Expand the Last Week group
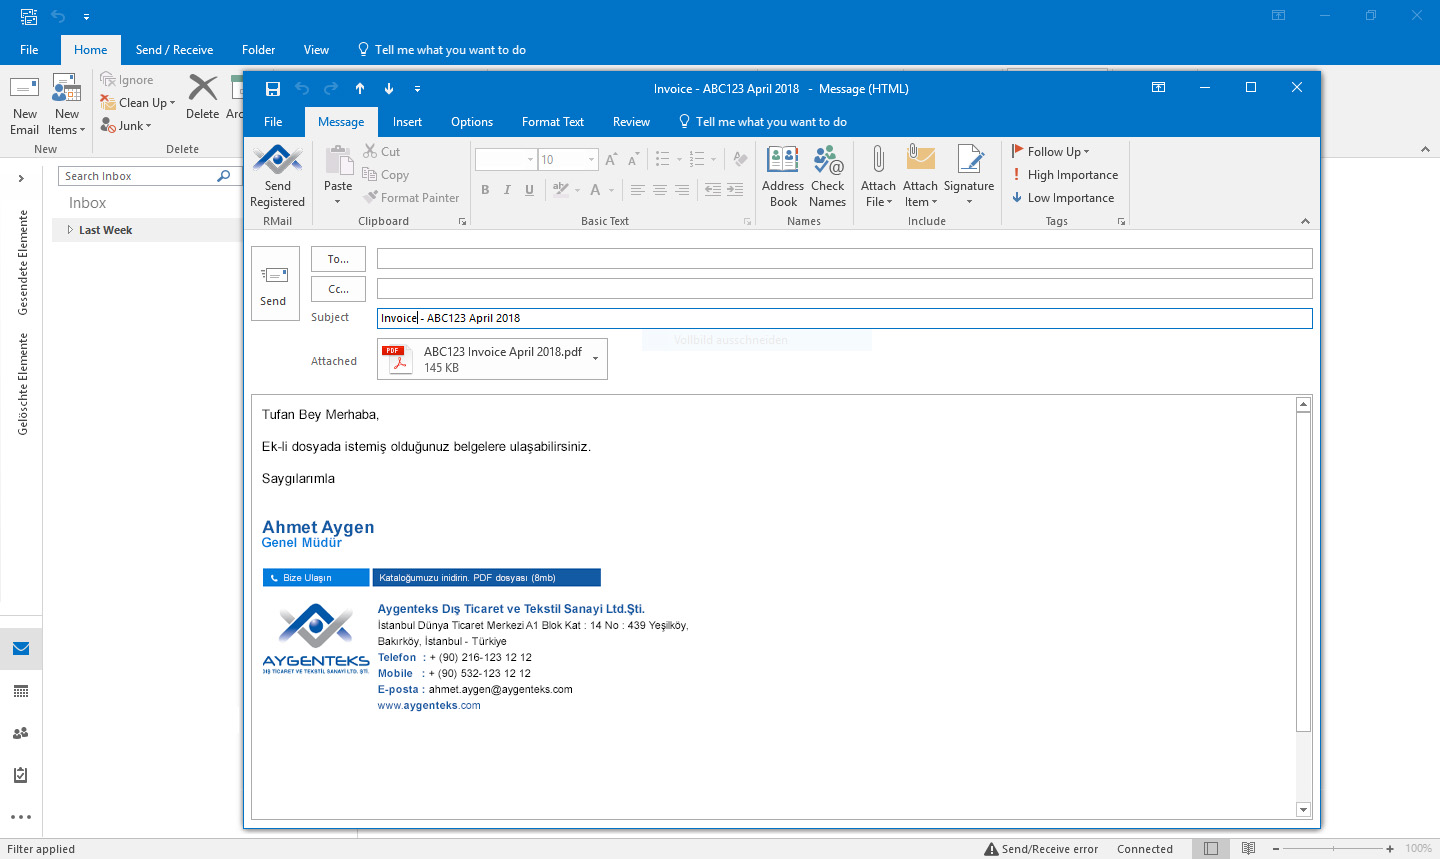Image resolution: width=1440 pixels, height=859 pixels. 70,230
